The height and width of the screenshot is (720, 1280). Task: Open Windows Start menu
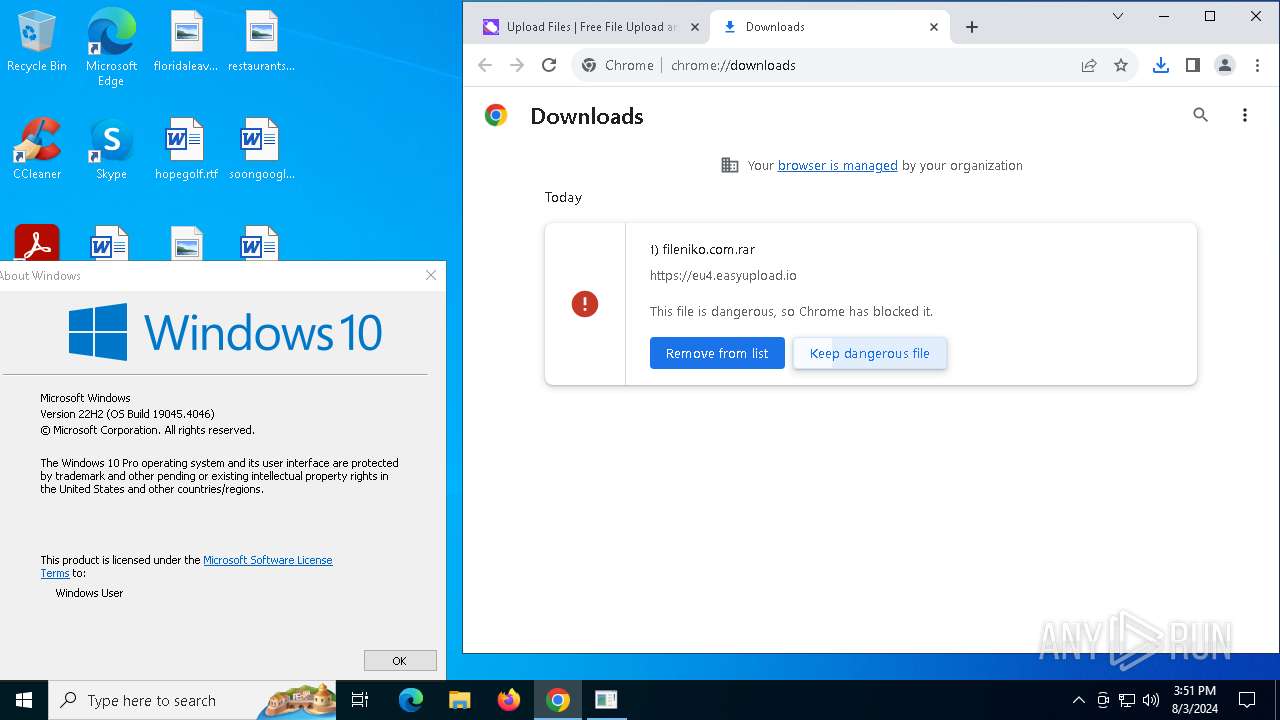click(24, 700)
